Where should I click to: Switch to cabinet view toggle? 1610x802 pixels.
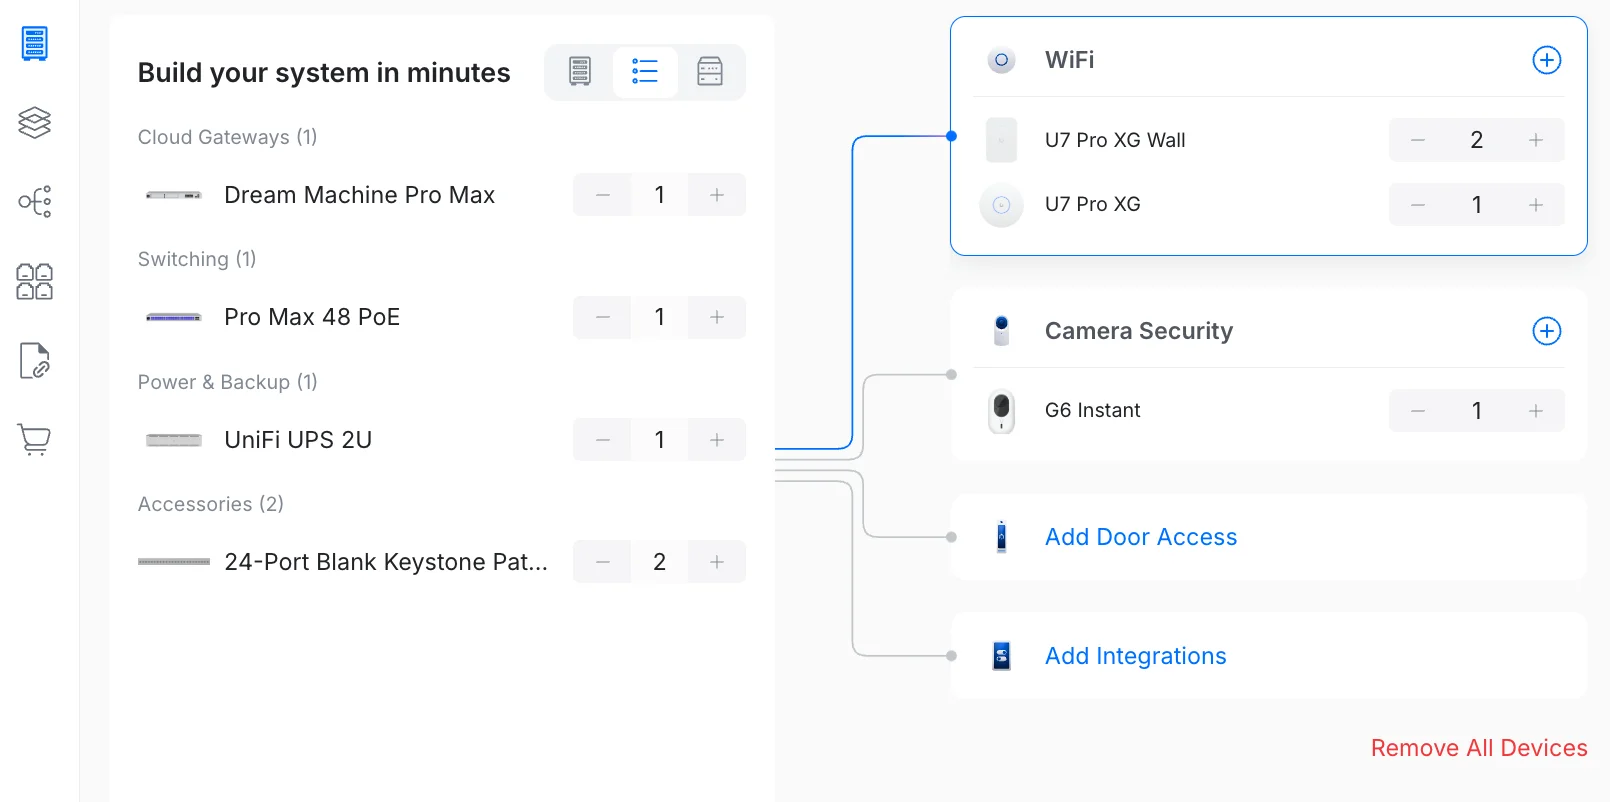(x=710, y=71)
